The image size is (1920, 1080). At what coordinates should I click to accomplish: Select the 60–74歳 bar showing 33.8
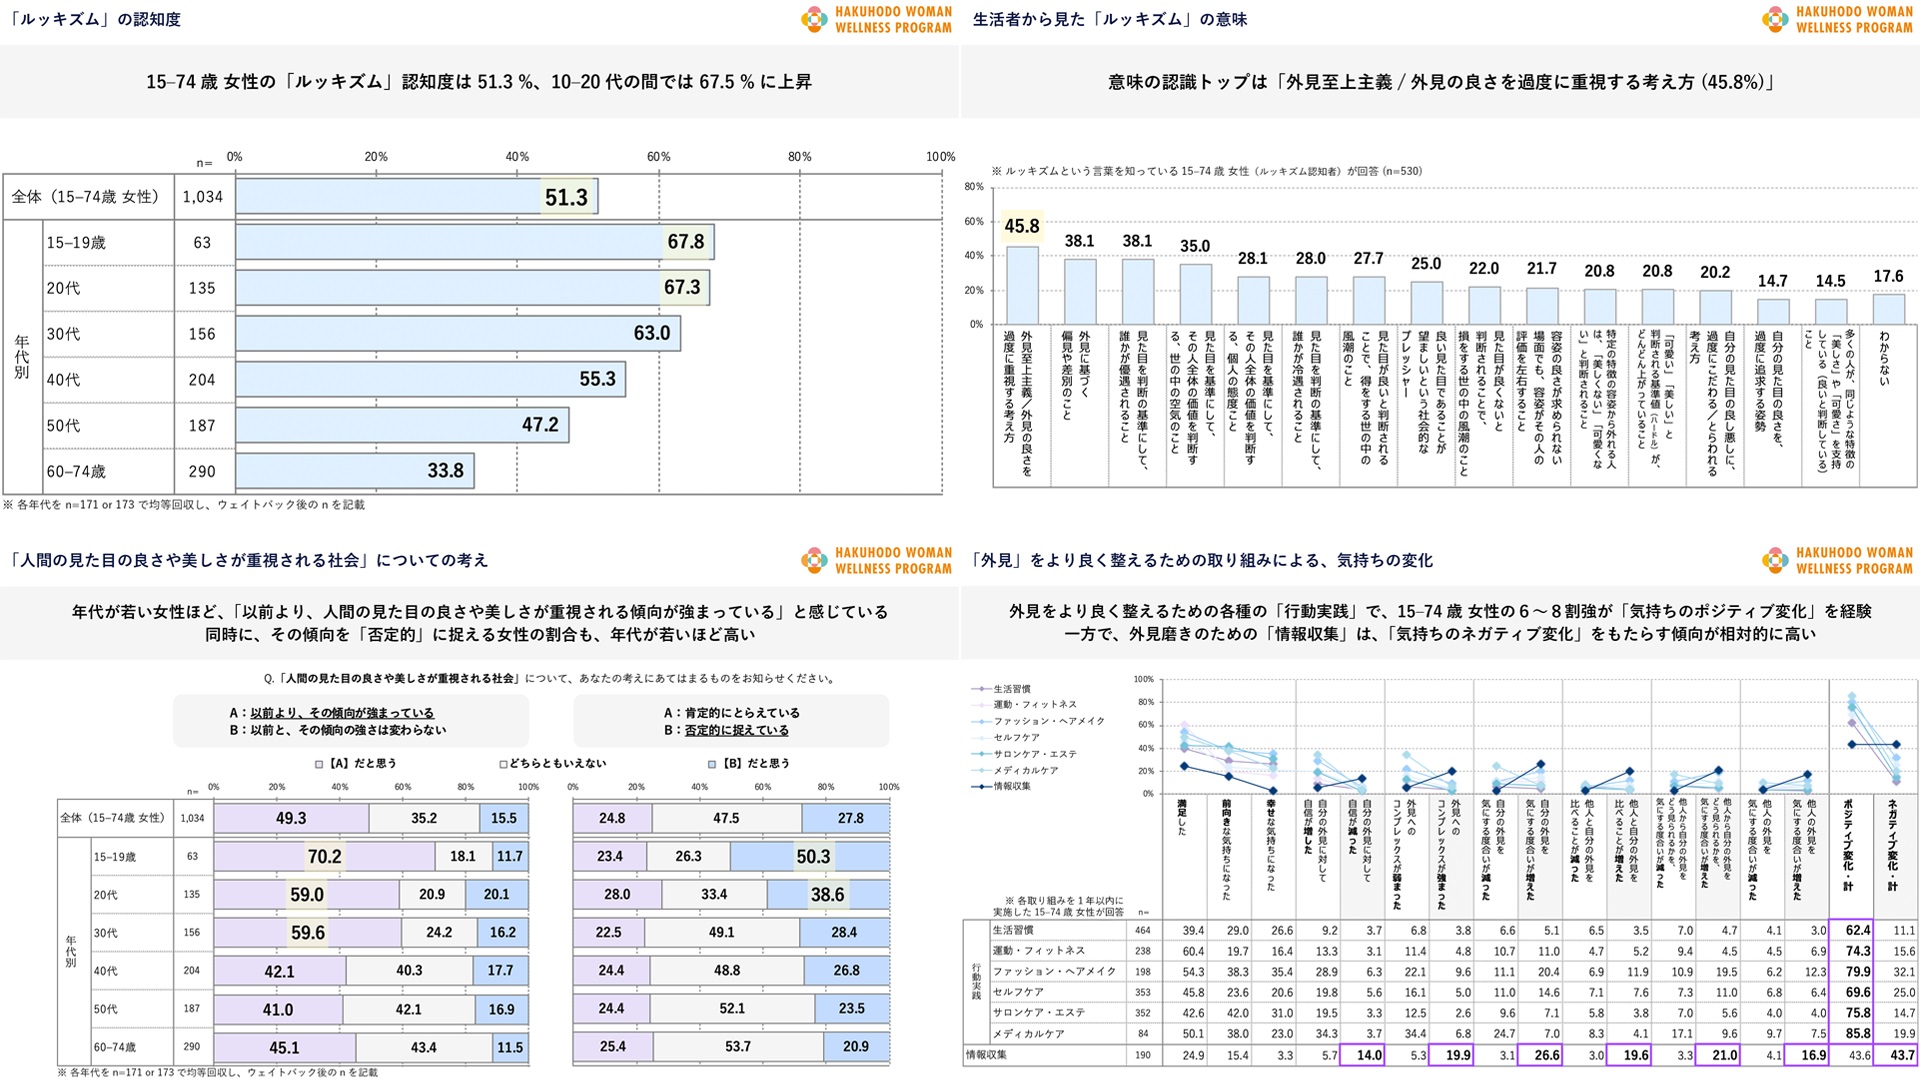354,471
